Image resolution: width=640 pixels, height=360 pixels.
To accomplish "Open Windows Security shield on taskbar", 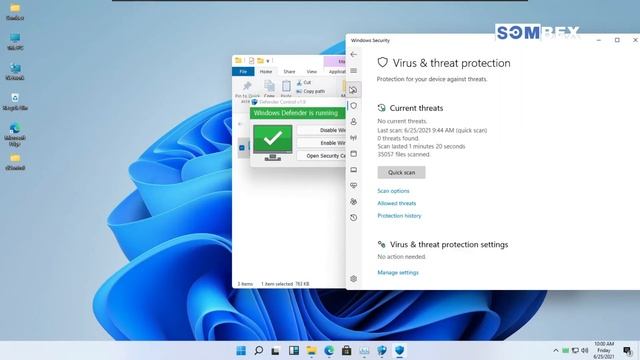I will pos(400,350).
